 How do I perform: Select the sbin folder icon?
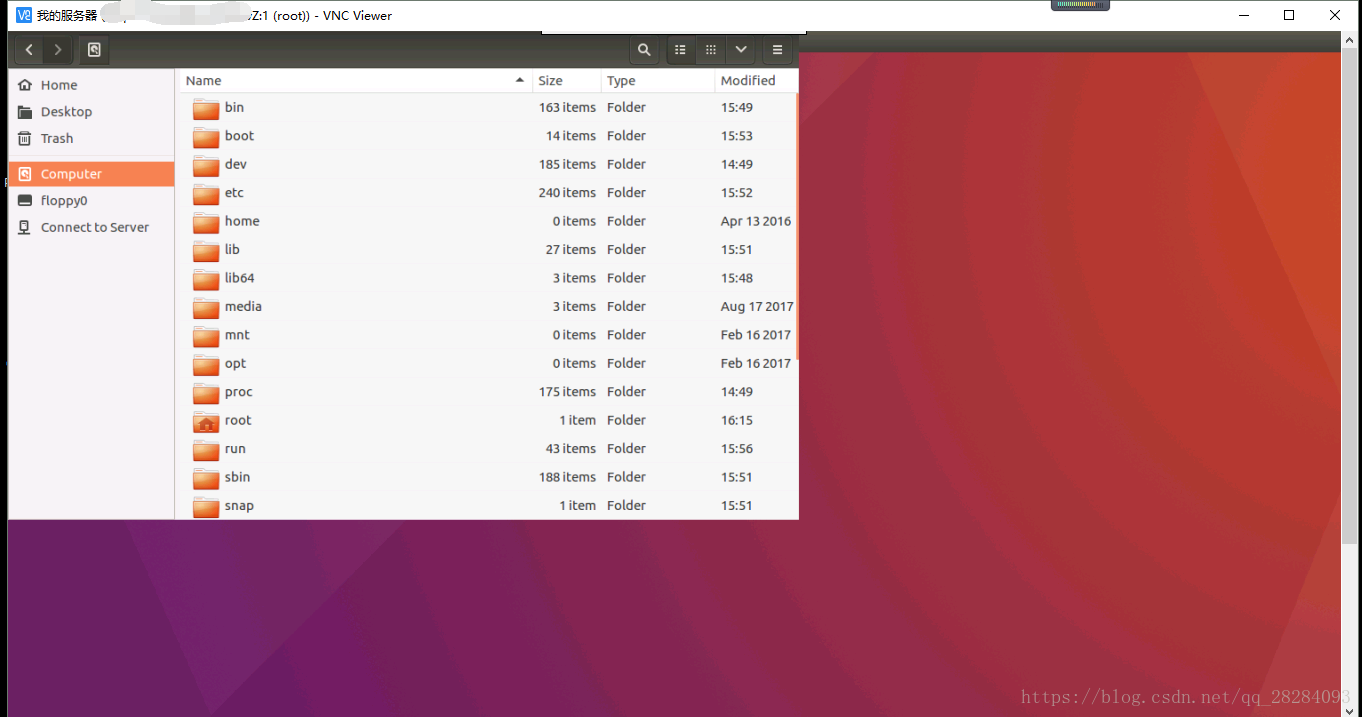(206, 478)
